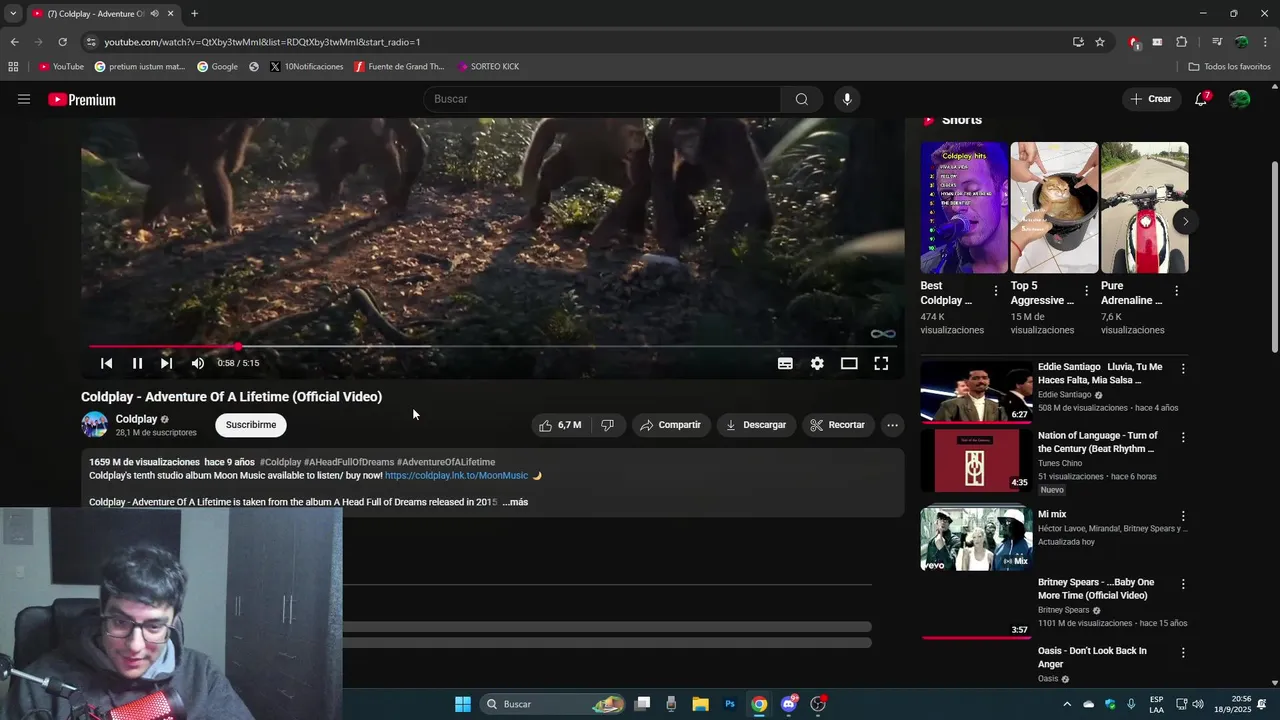Enter fullscreen mode

pyautogui.click(x=881, y=363)
